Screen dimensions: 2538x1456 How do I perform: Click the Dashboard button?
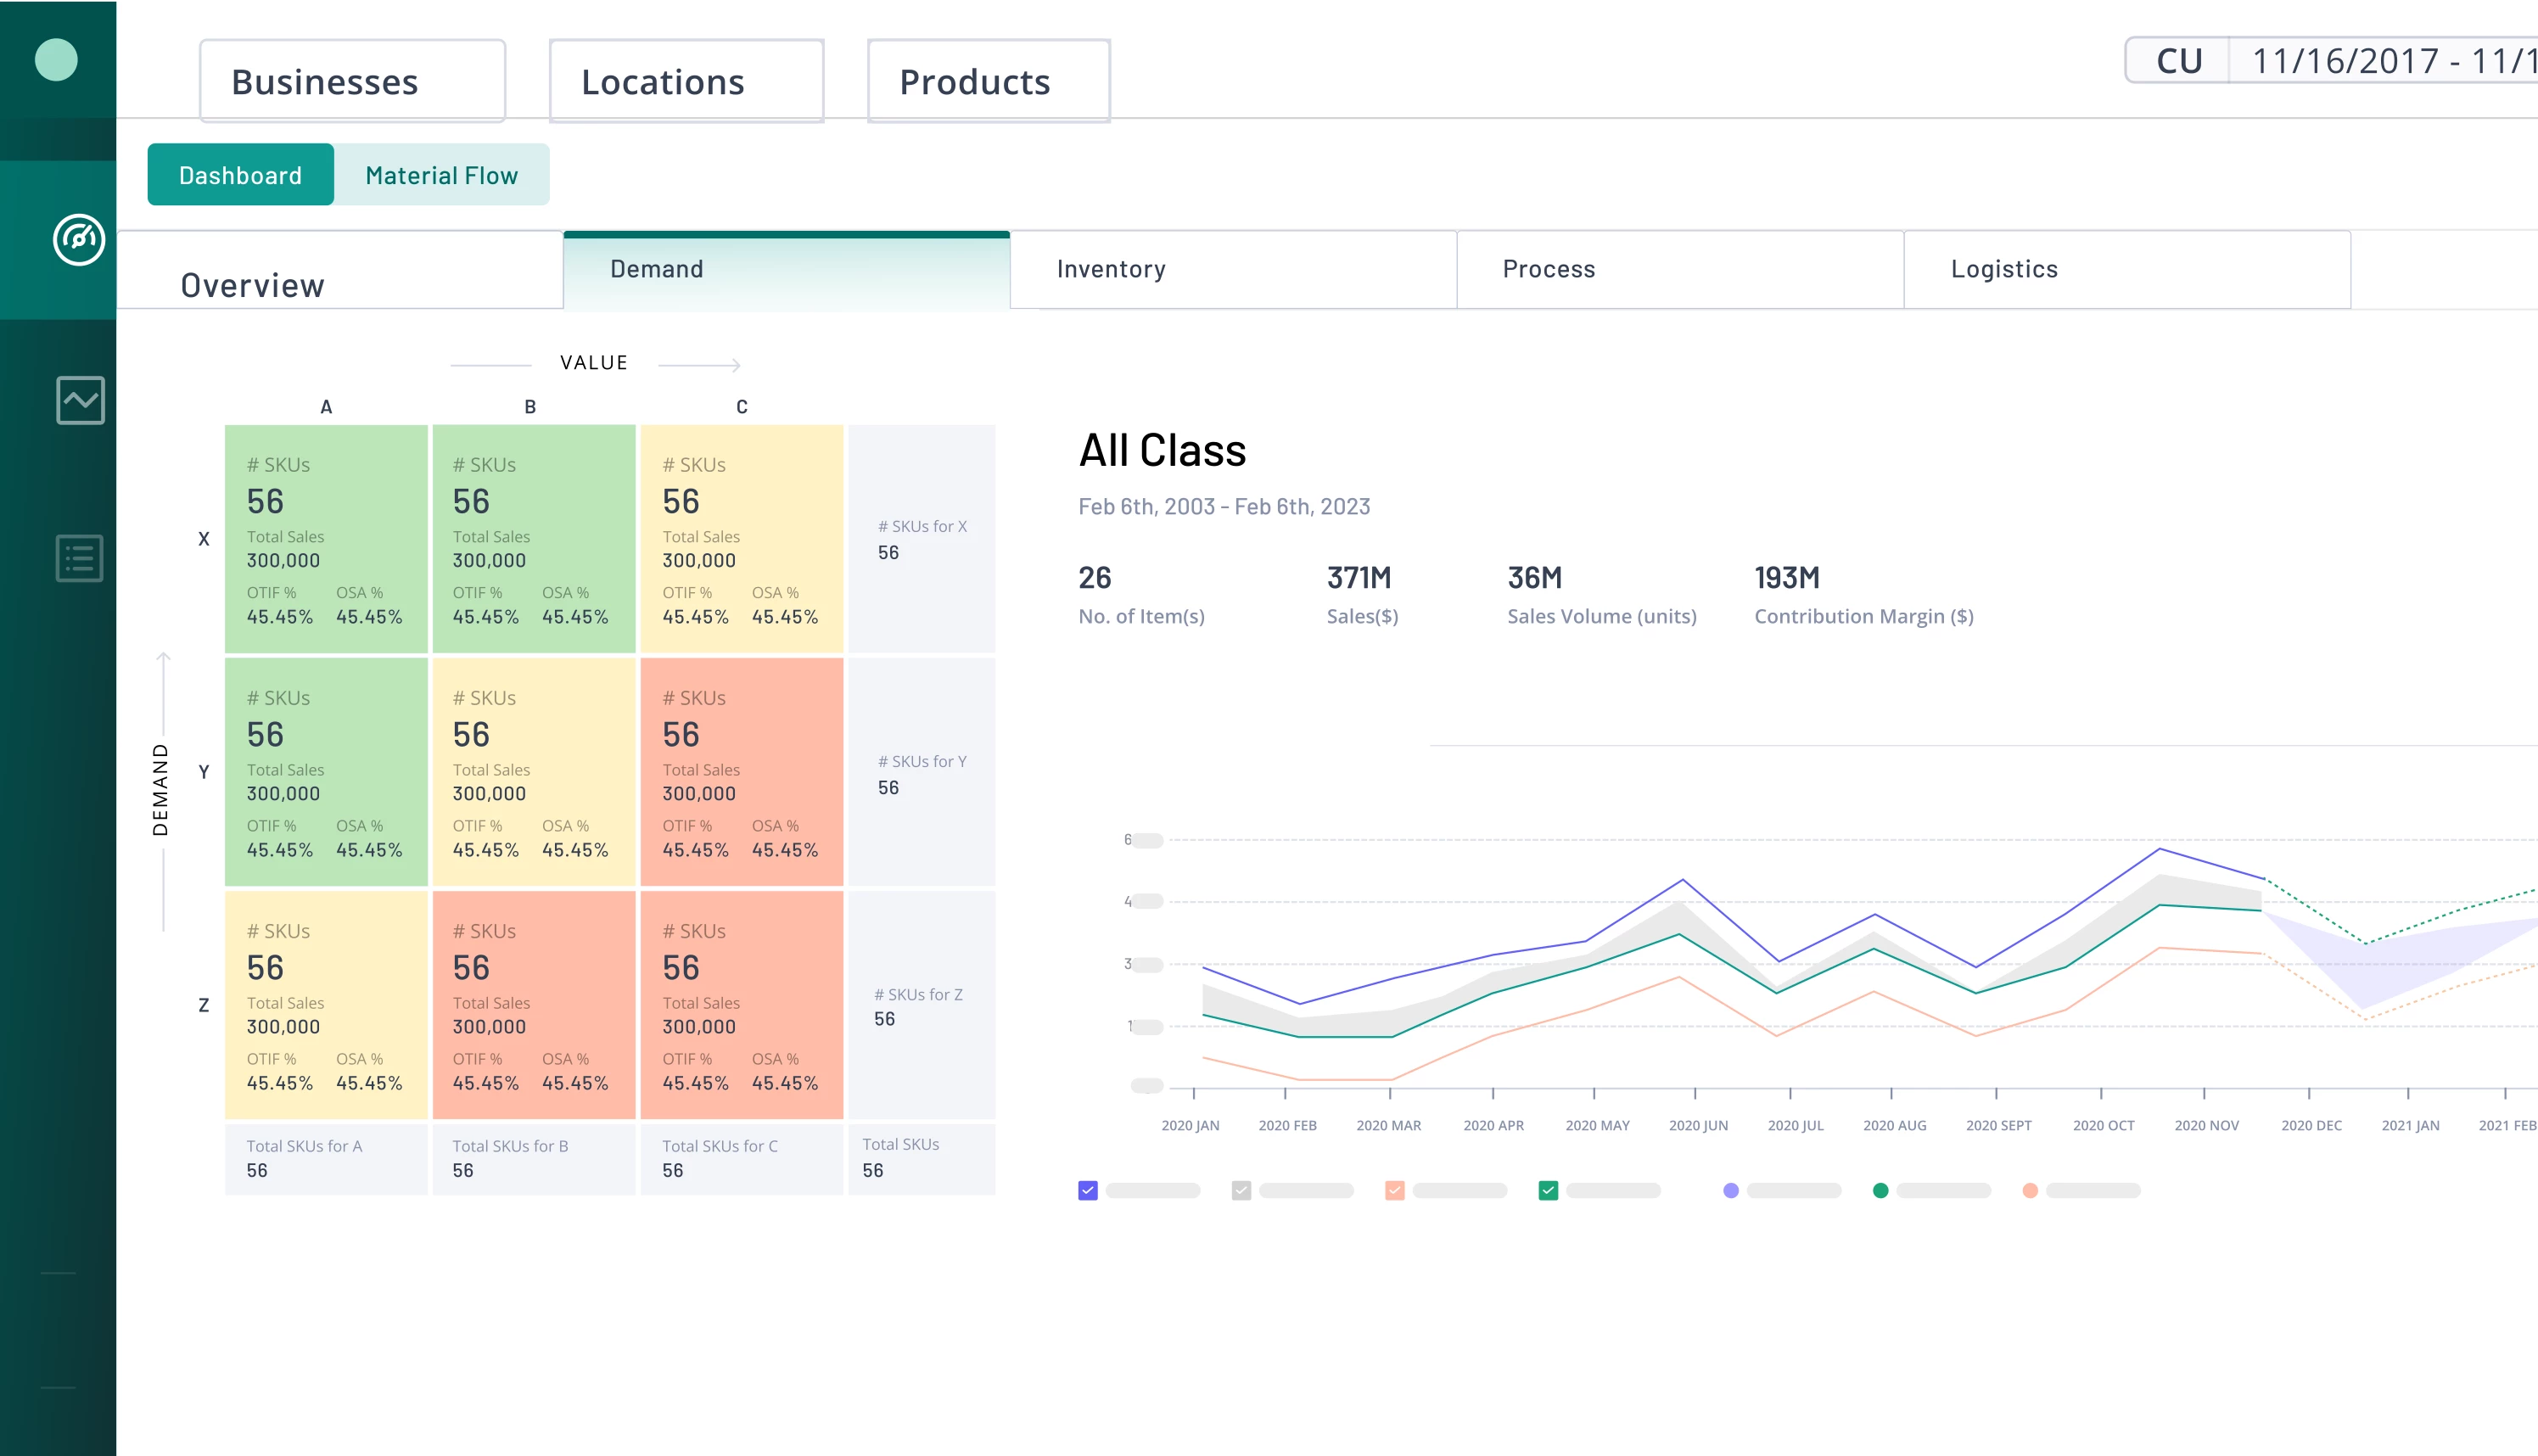click(x=240, y=175)
